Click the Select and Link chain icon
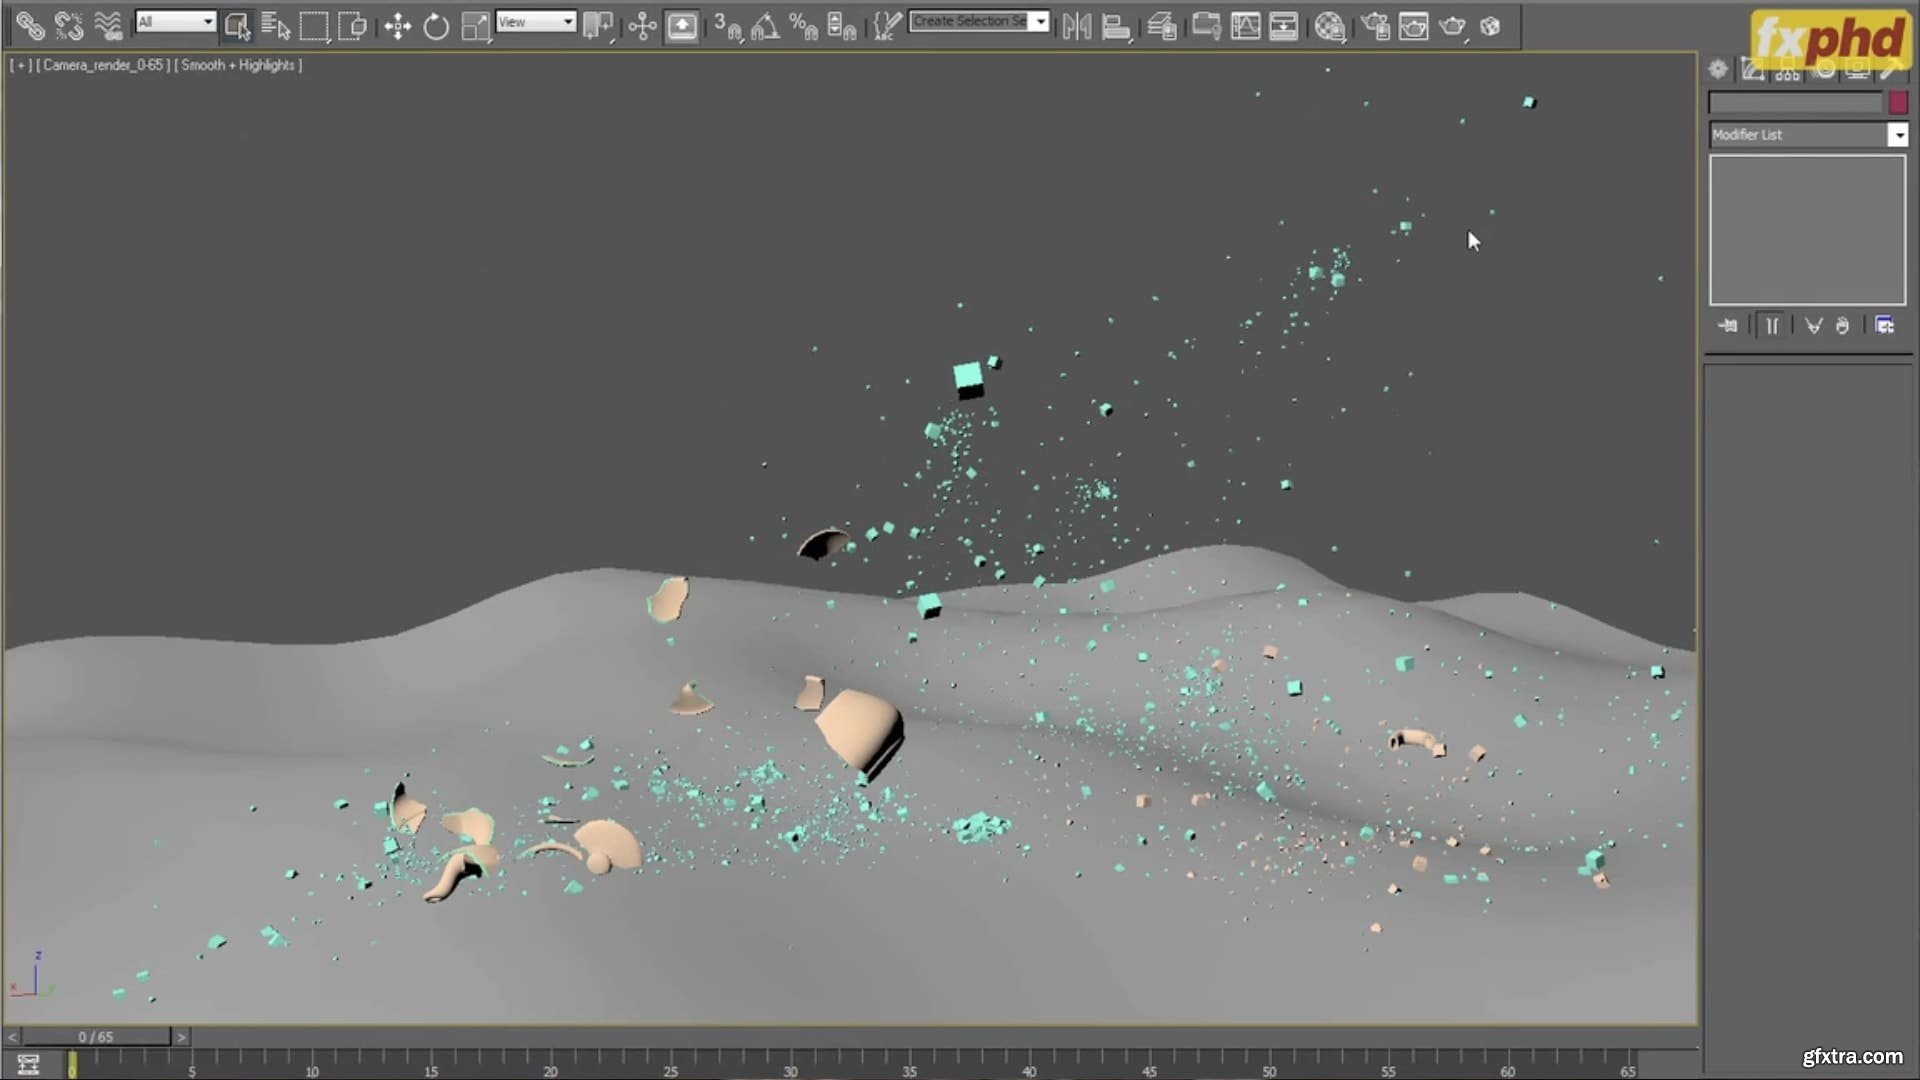This screenshot has height=1080, width=1920. pyautogui.click(x=29, y=26)
